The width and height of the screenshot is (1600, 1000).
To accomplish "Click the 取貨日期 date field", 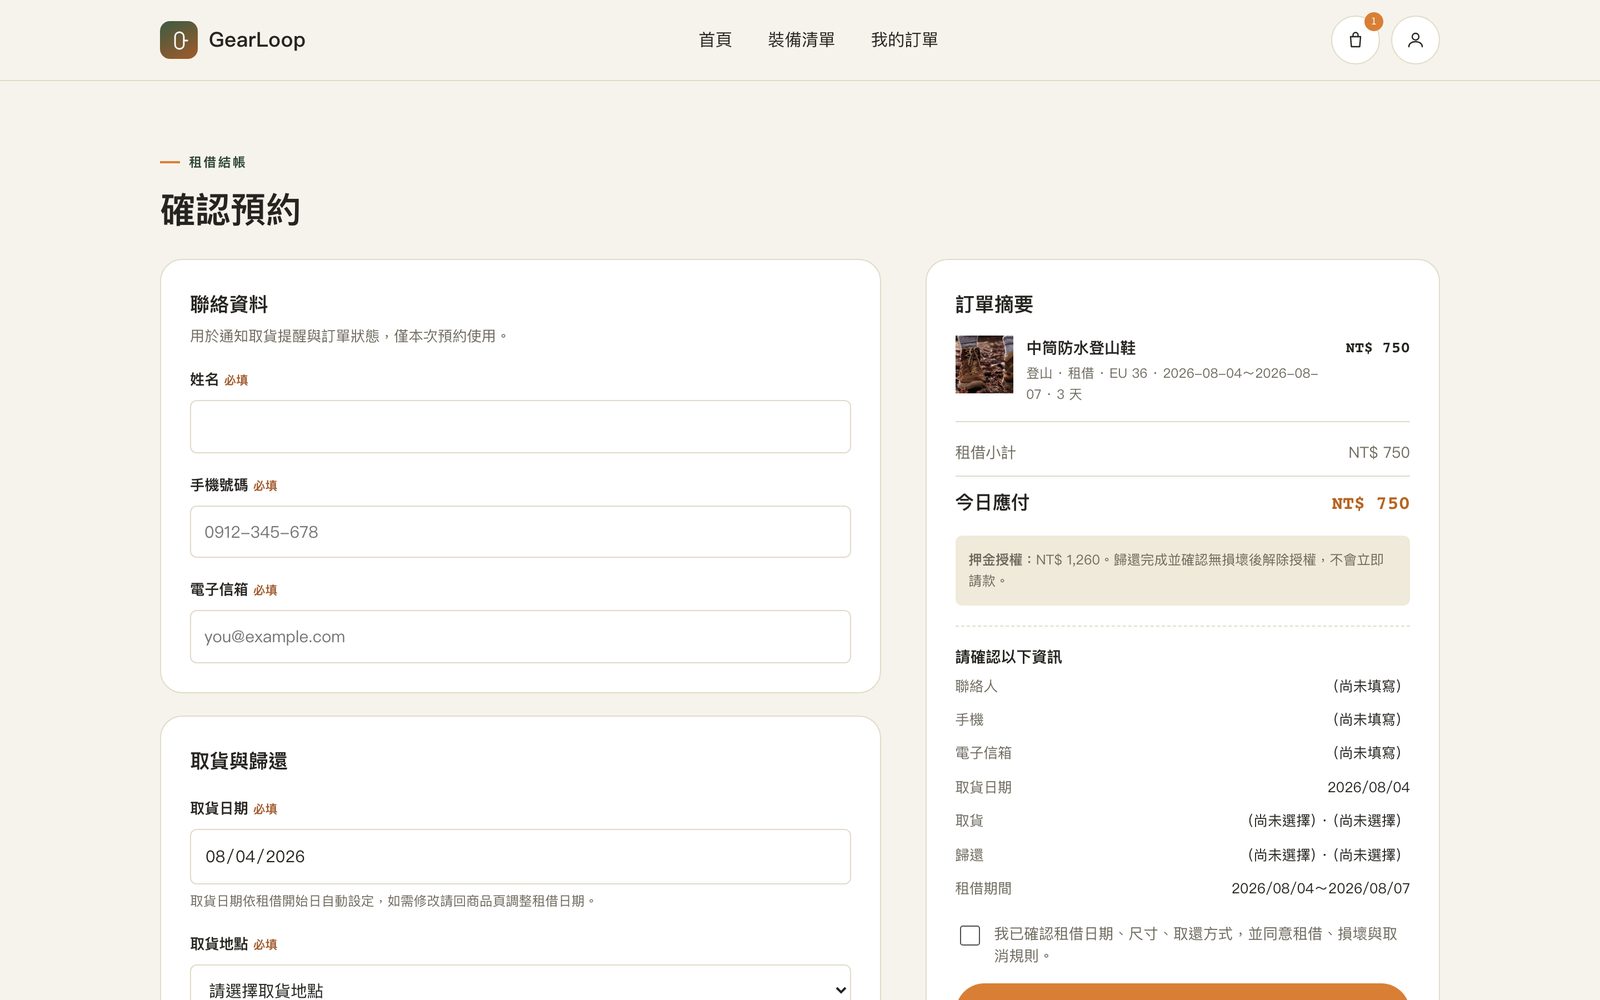I will (520, 857).
